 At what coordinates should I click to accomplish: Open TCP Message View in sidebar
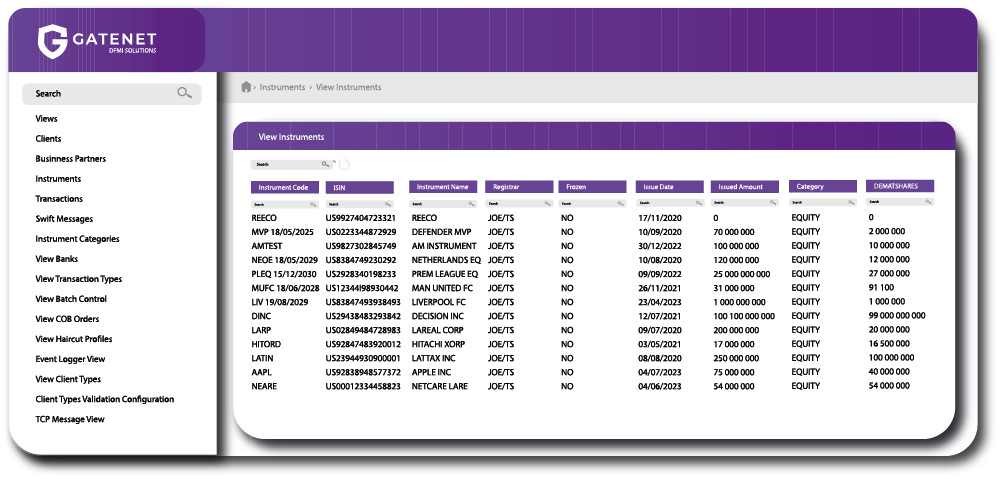pos(70,419)
